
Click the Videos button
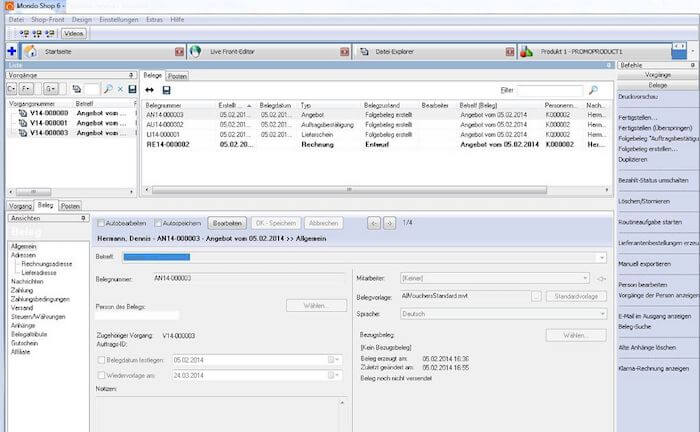point(74,33)
